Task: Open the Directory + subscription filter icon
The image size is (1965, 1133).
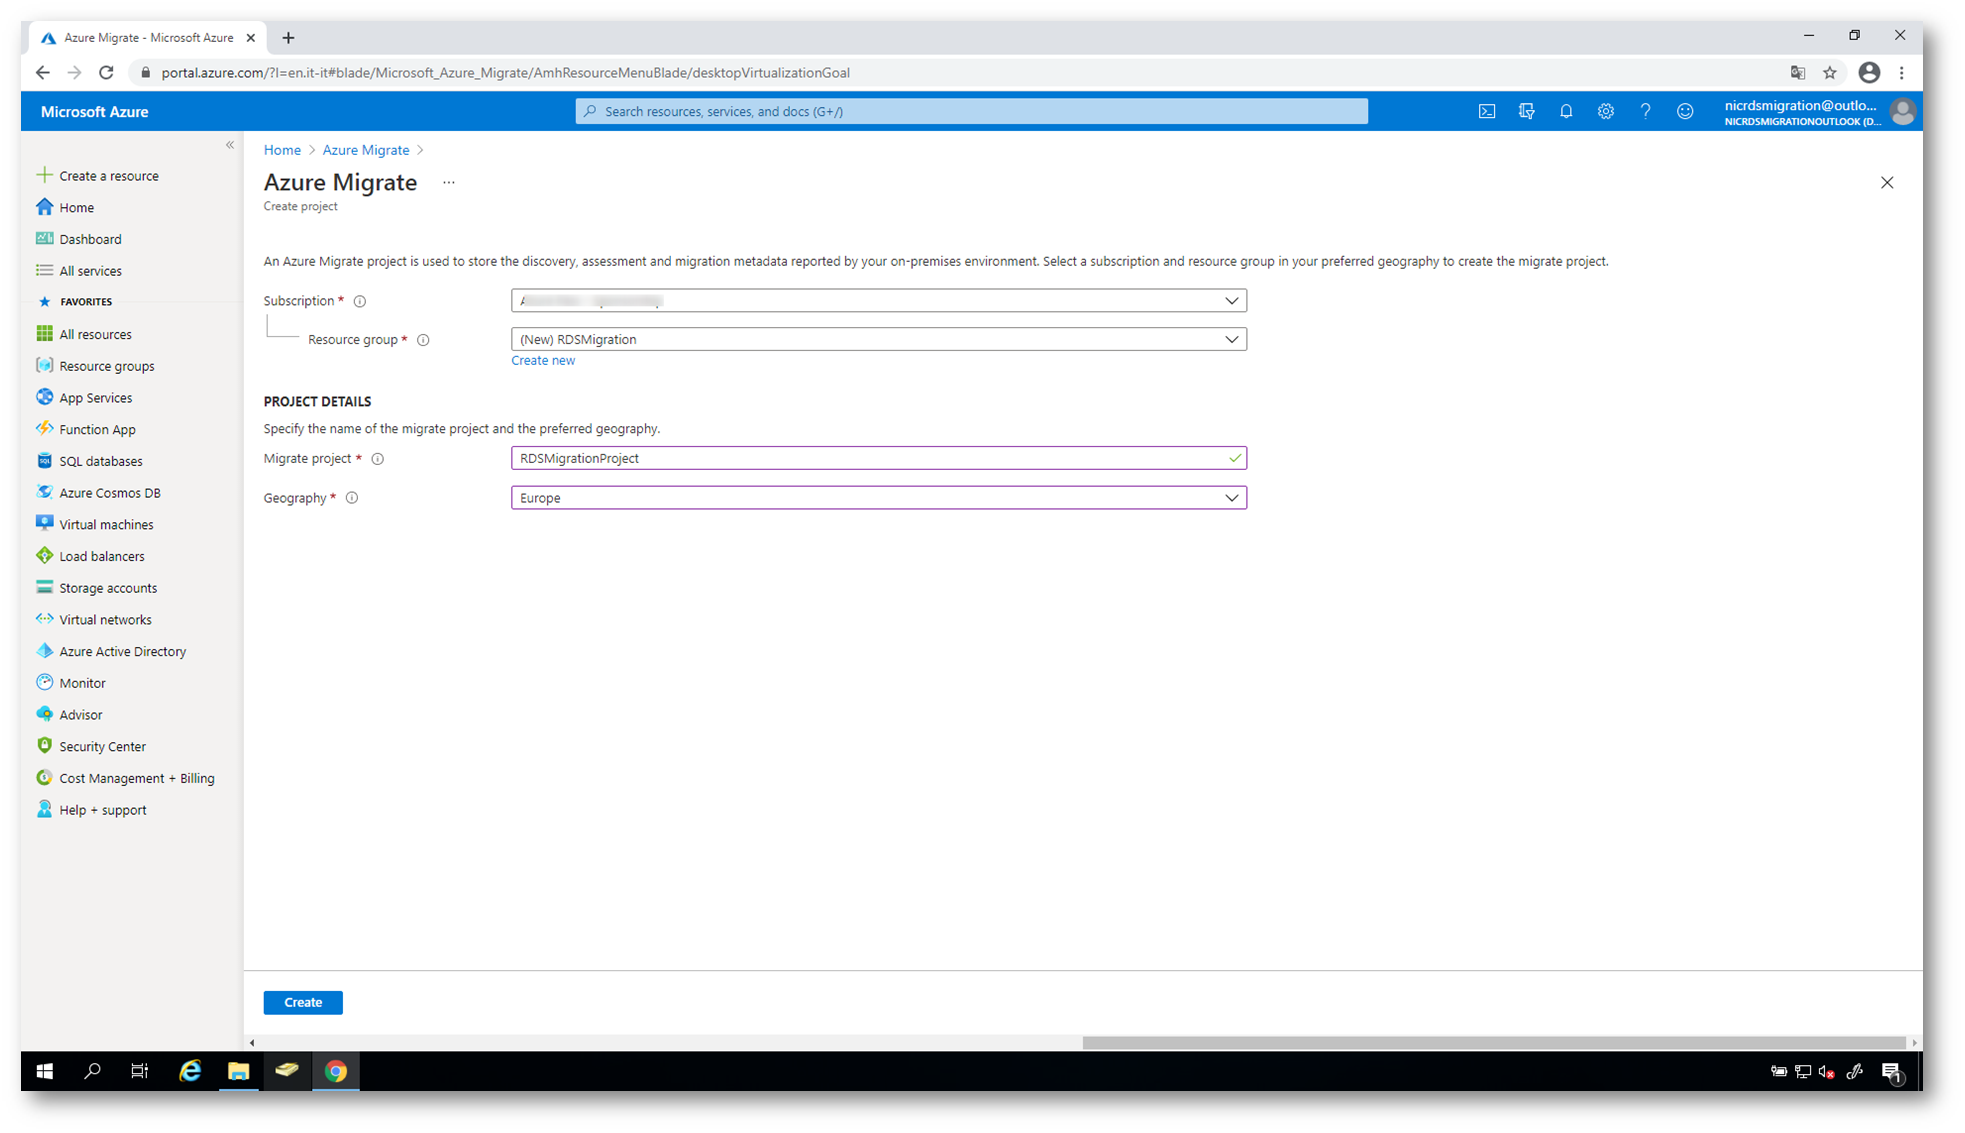Action: [1526, 111]
